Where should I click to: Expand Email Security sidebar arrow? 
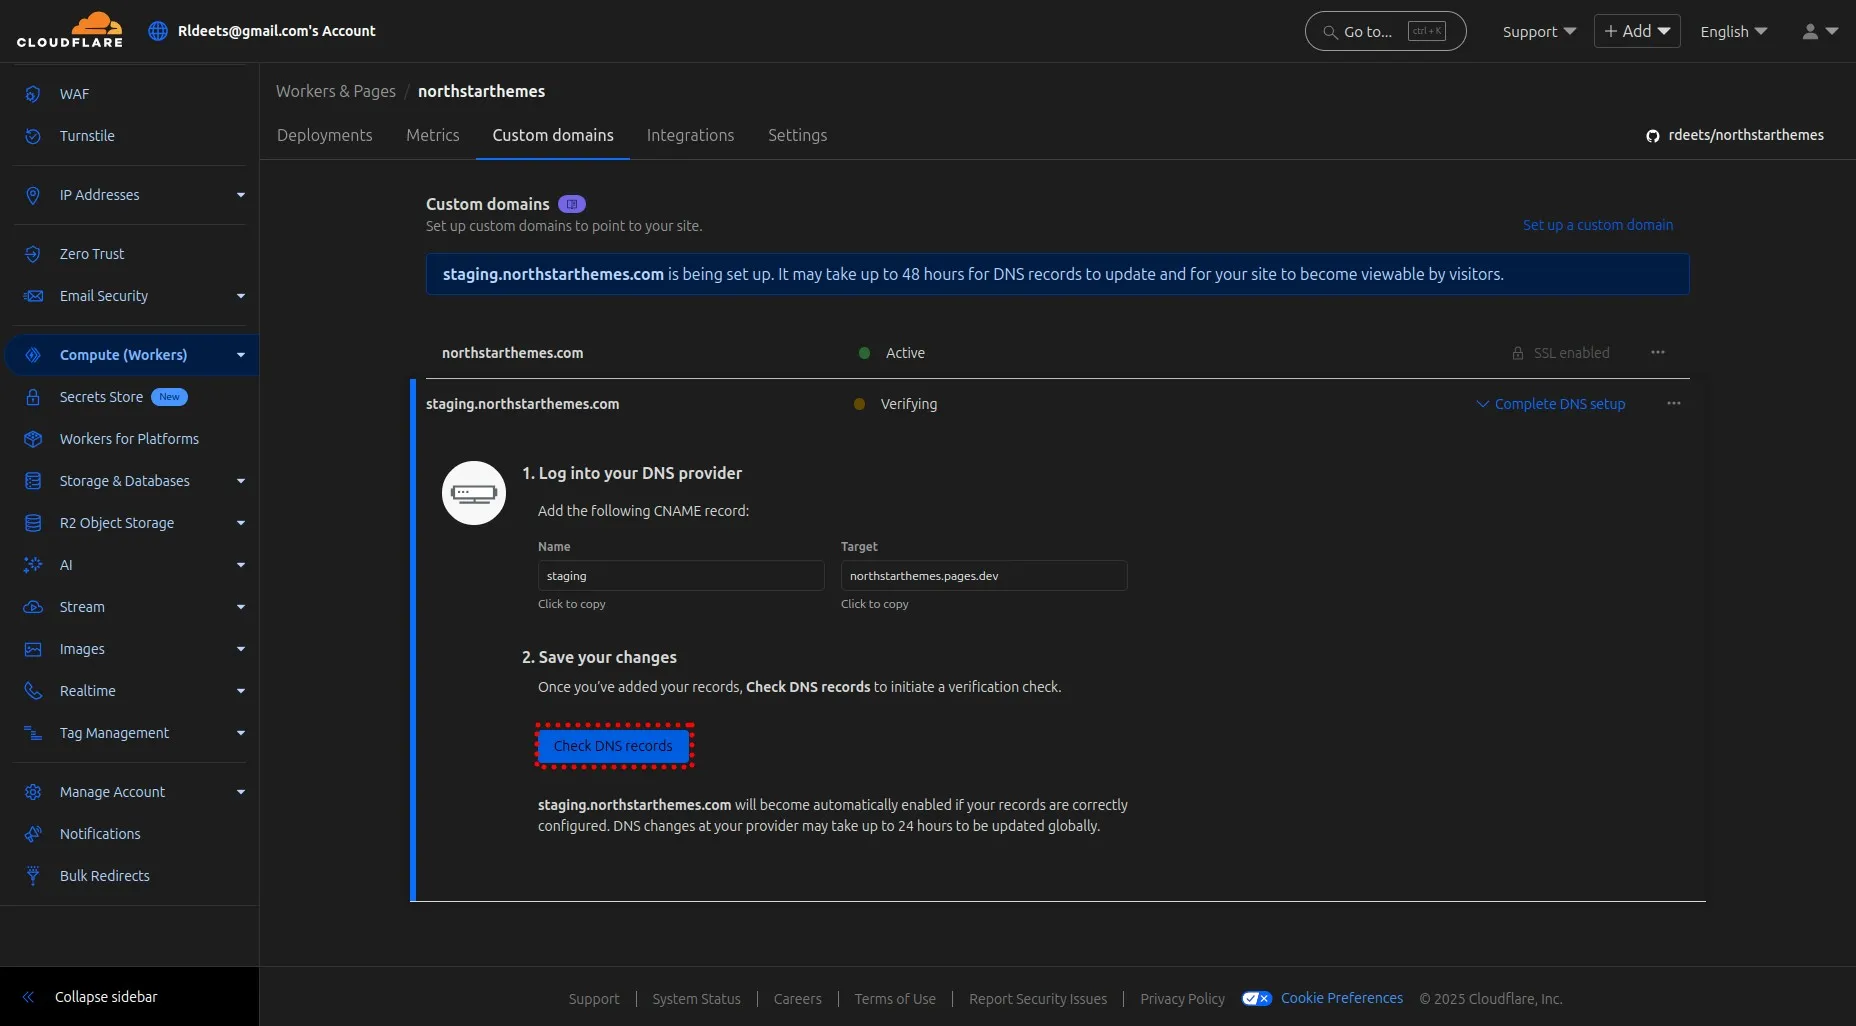[x=241, y=296]
